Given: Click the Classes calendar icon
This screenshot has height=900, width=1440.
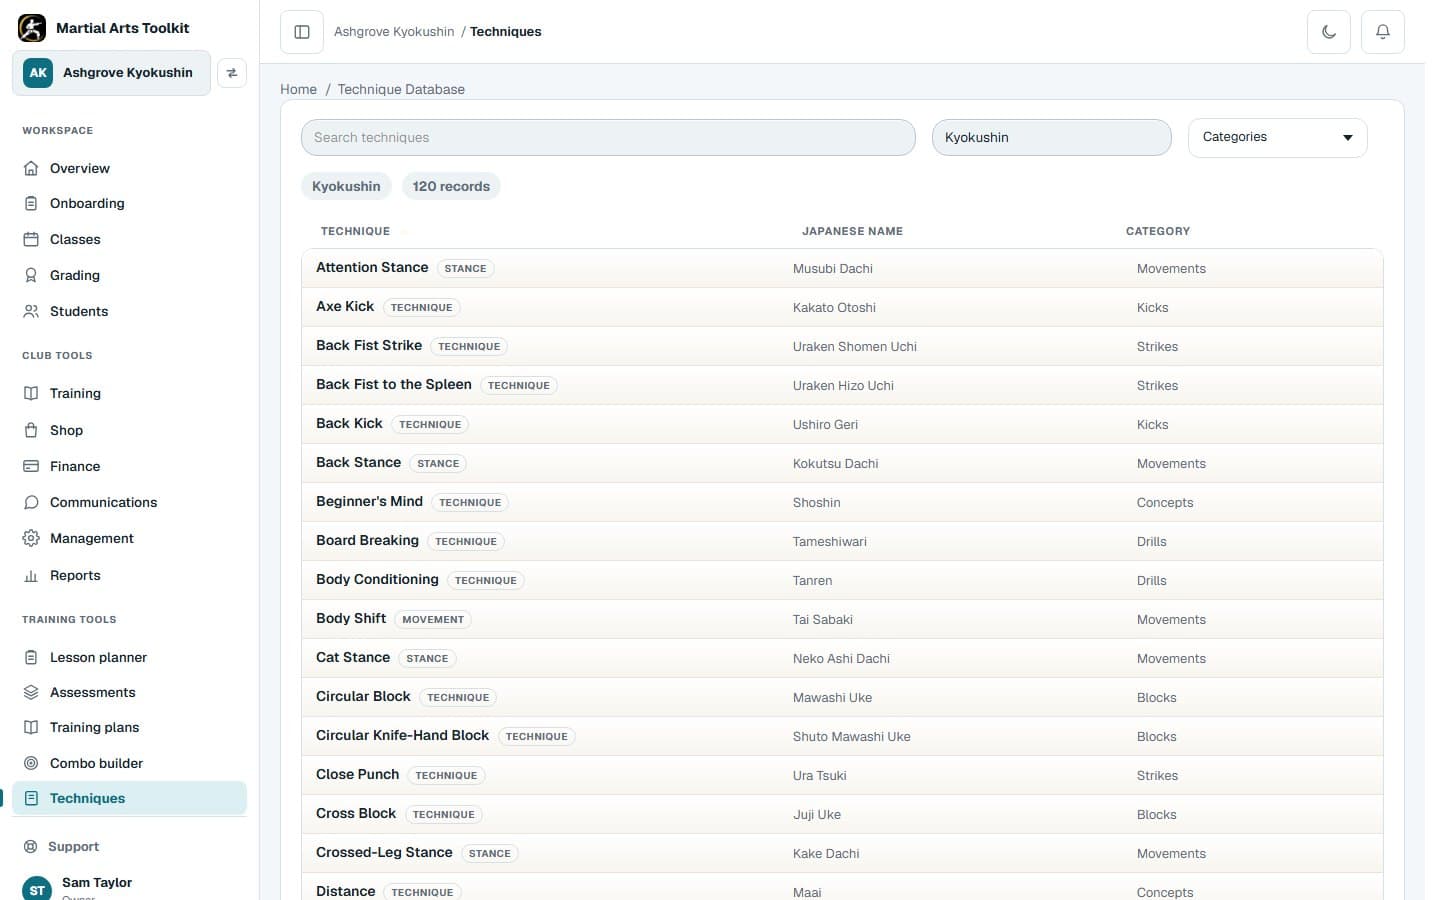Looking at the screenshot, I should tap(31, 239).
